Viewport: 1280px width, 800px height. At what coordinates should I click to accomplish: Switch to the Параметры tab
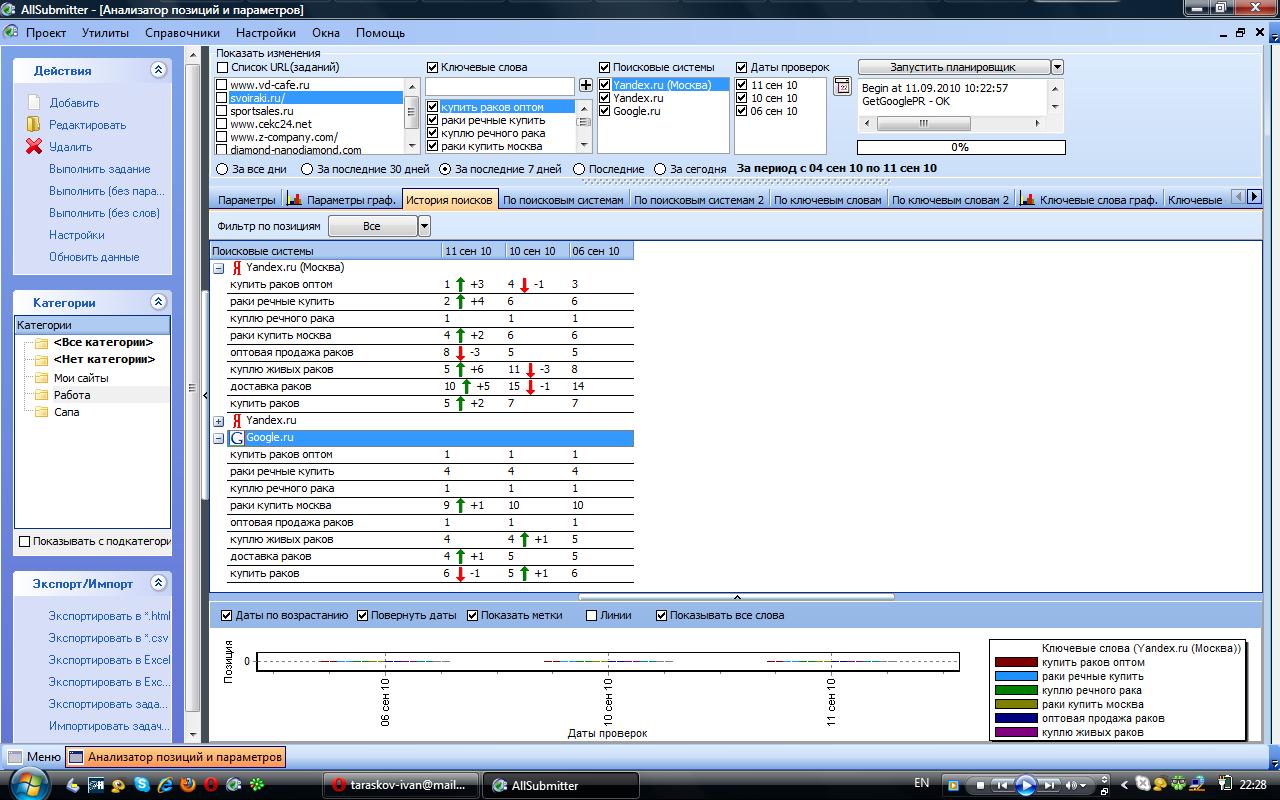point(247,199)
